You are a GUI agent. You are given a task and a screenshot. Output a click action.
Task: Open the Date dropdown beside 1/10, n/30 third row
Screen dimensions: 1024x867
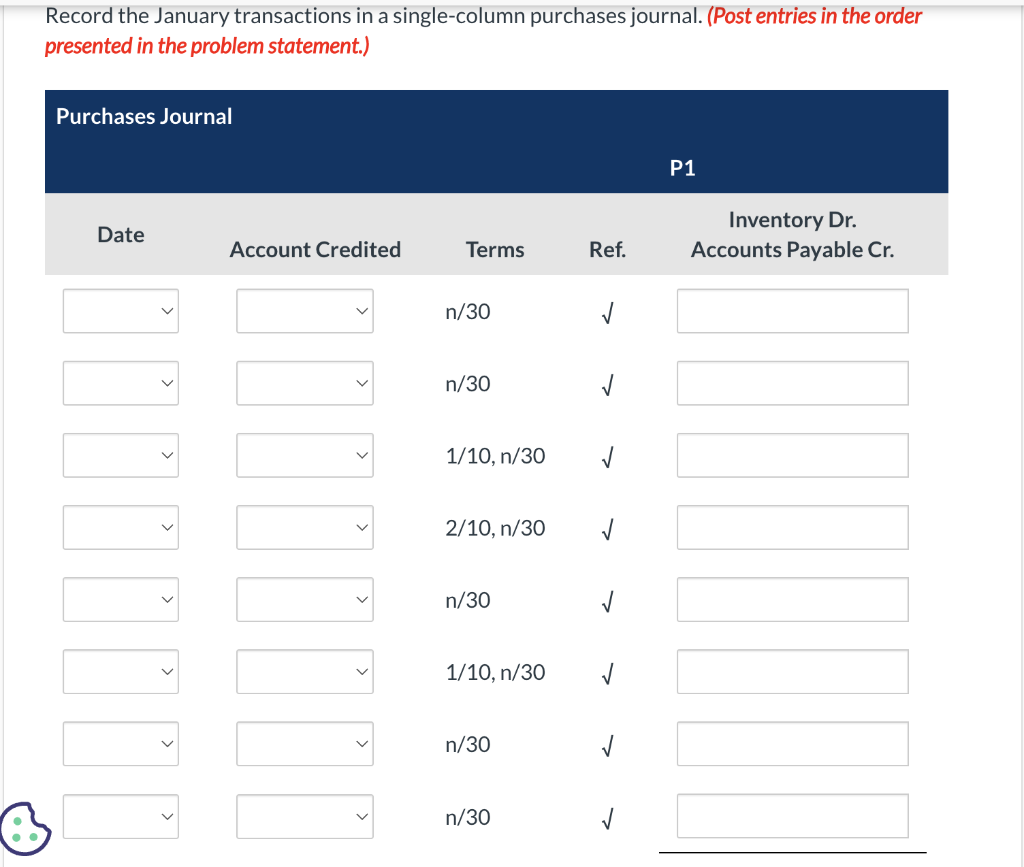point(120,455)
